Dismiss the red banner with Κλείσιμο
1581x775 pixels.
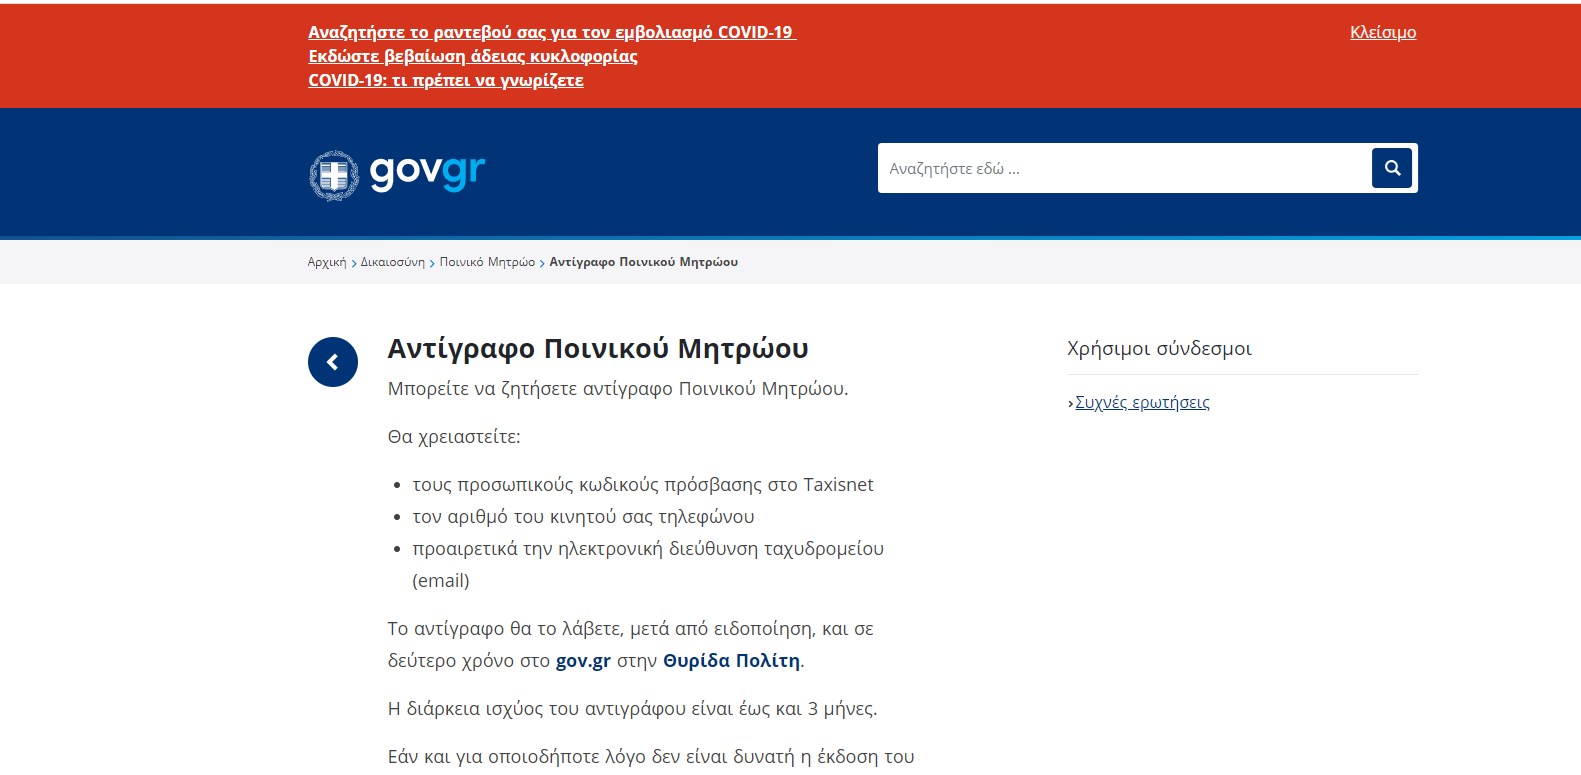point(1382,32)
